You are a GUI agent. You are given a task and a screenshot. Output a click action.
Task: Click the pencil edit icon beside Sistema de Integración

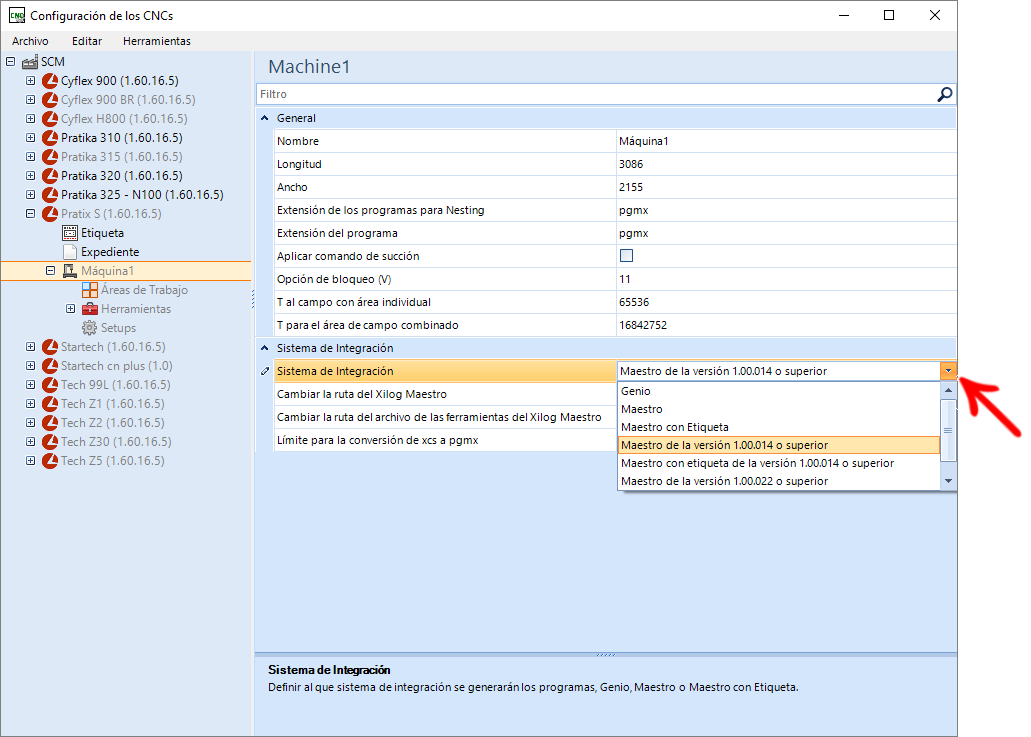click(265, 371)
